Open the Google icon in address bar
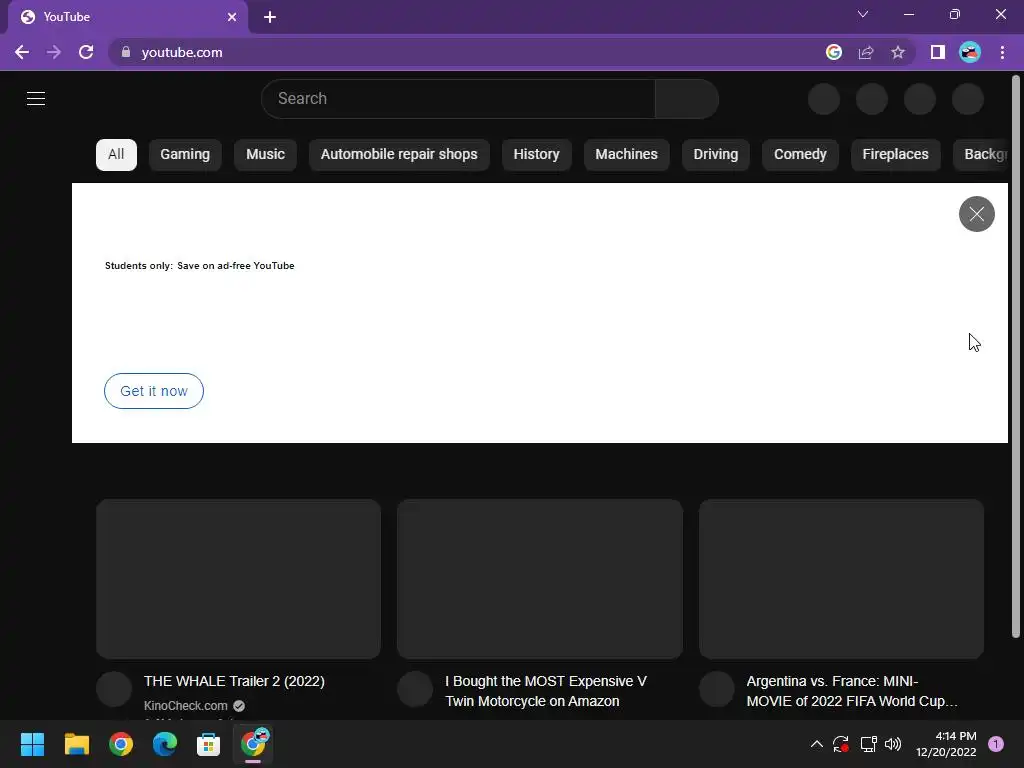This screenshot has height=768, width=1024. click(x=834, y=52)
